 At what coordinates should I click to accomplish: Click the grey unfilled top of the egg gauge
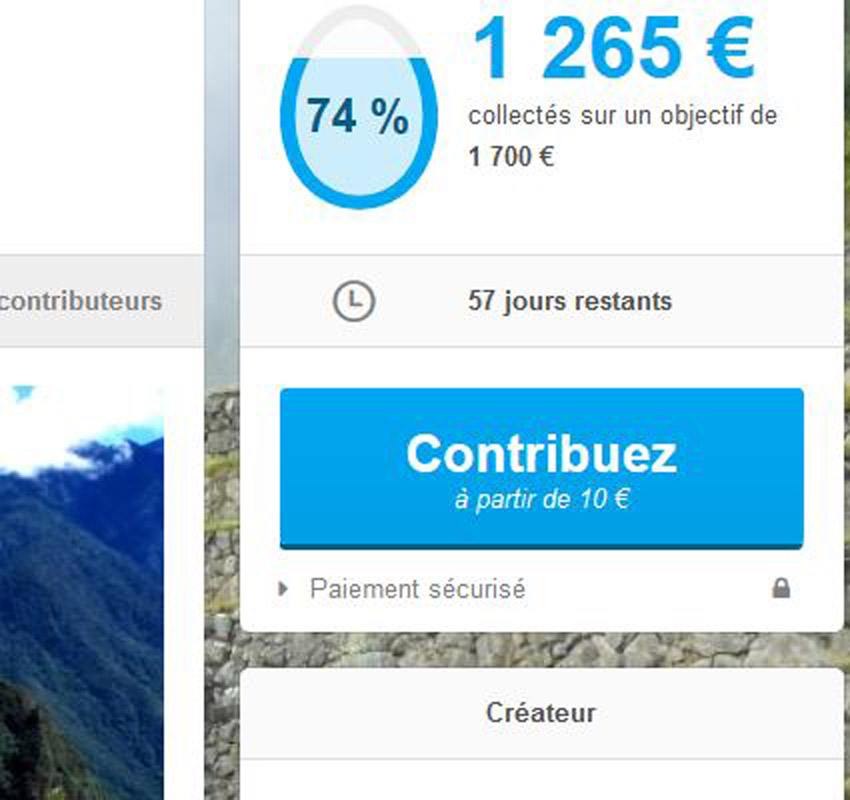(x=358, y=30)
